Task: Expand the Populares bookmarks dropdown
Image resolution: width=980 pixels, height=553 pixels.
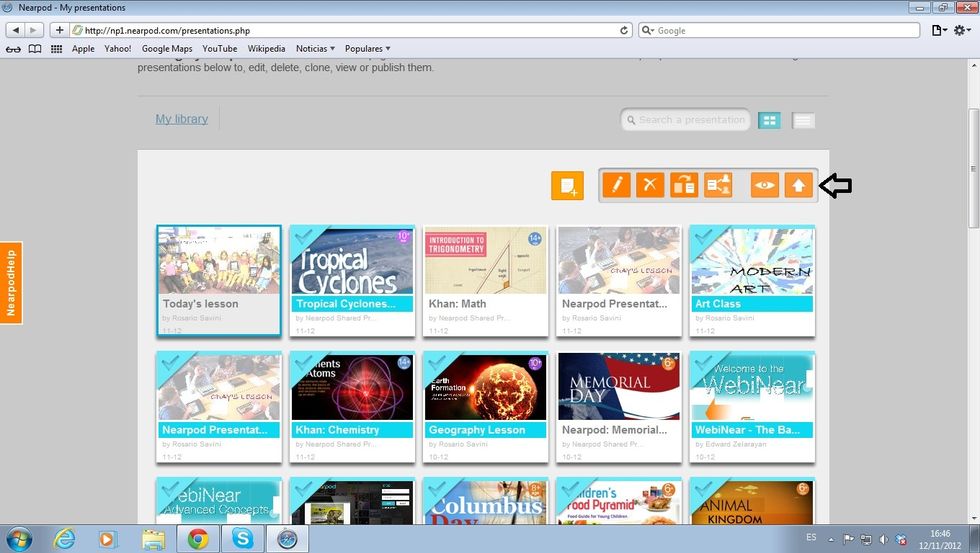Action: click(x=368, y=49)
